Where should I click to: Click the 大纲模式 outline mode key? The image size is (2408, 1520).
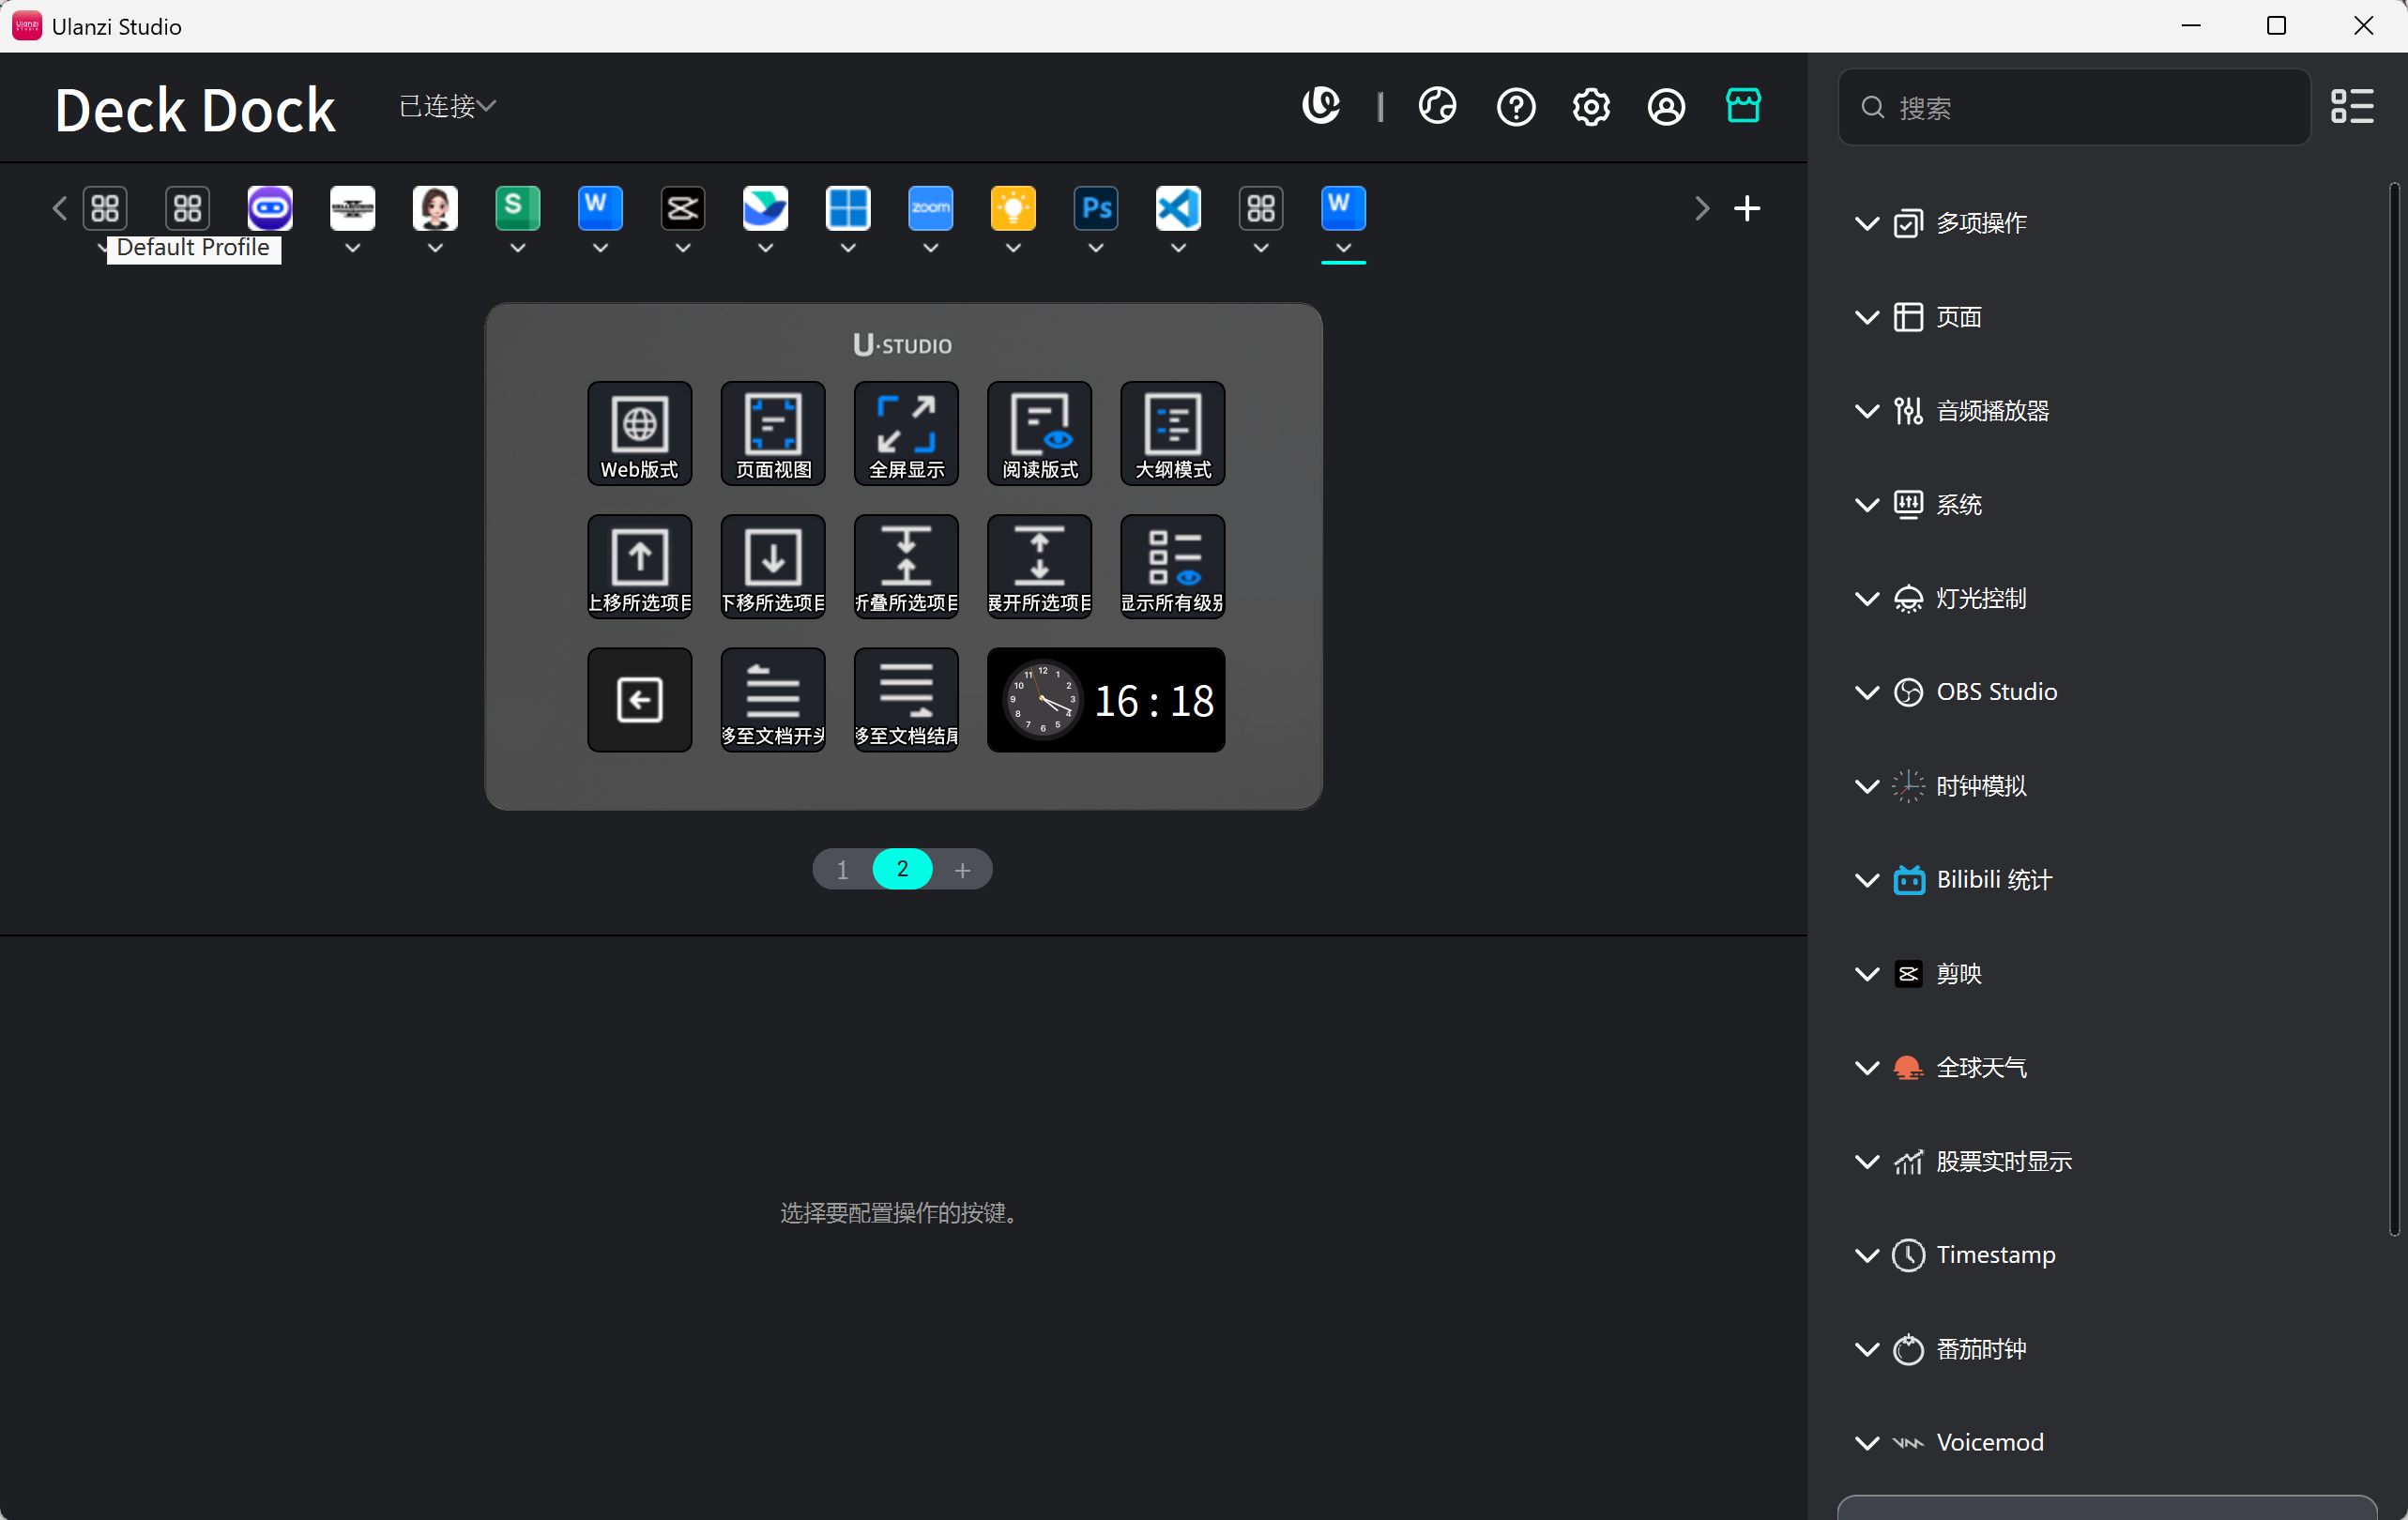pyautogui.click(x=1172, y=433)
